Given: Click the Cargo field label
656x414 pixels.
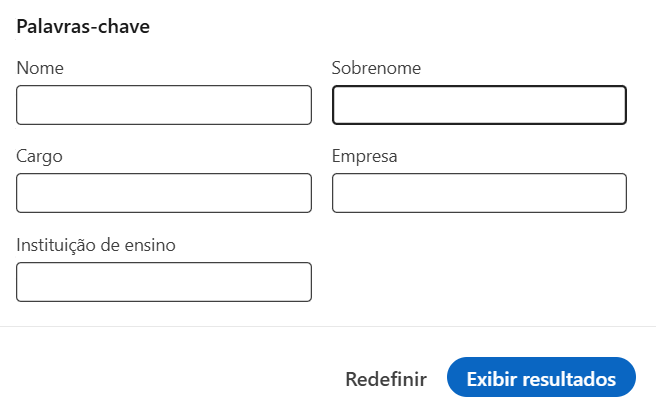Looking at the screenshot, I should [x=39, y=156].
